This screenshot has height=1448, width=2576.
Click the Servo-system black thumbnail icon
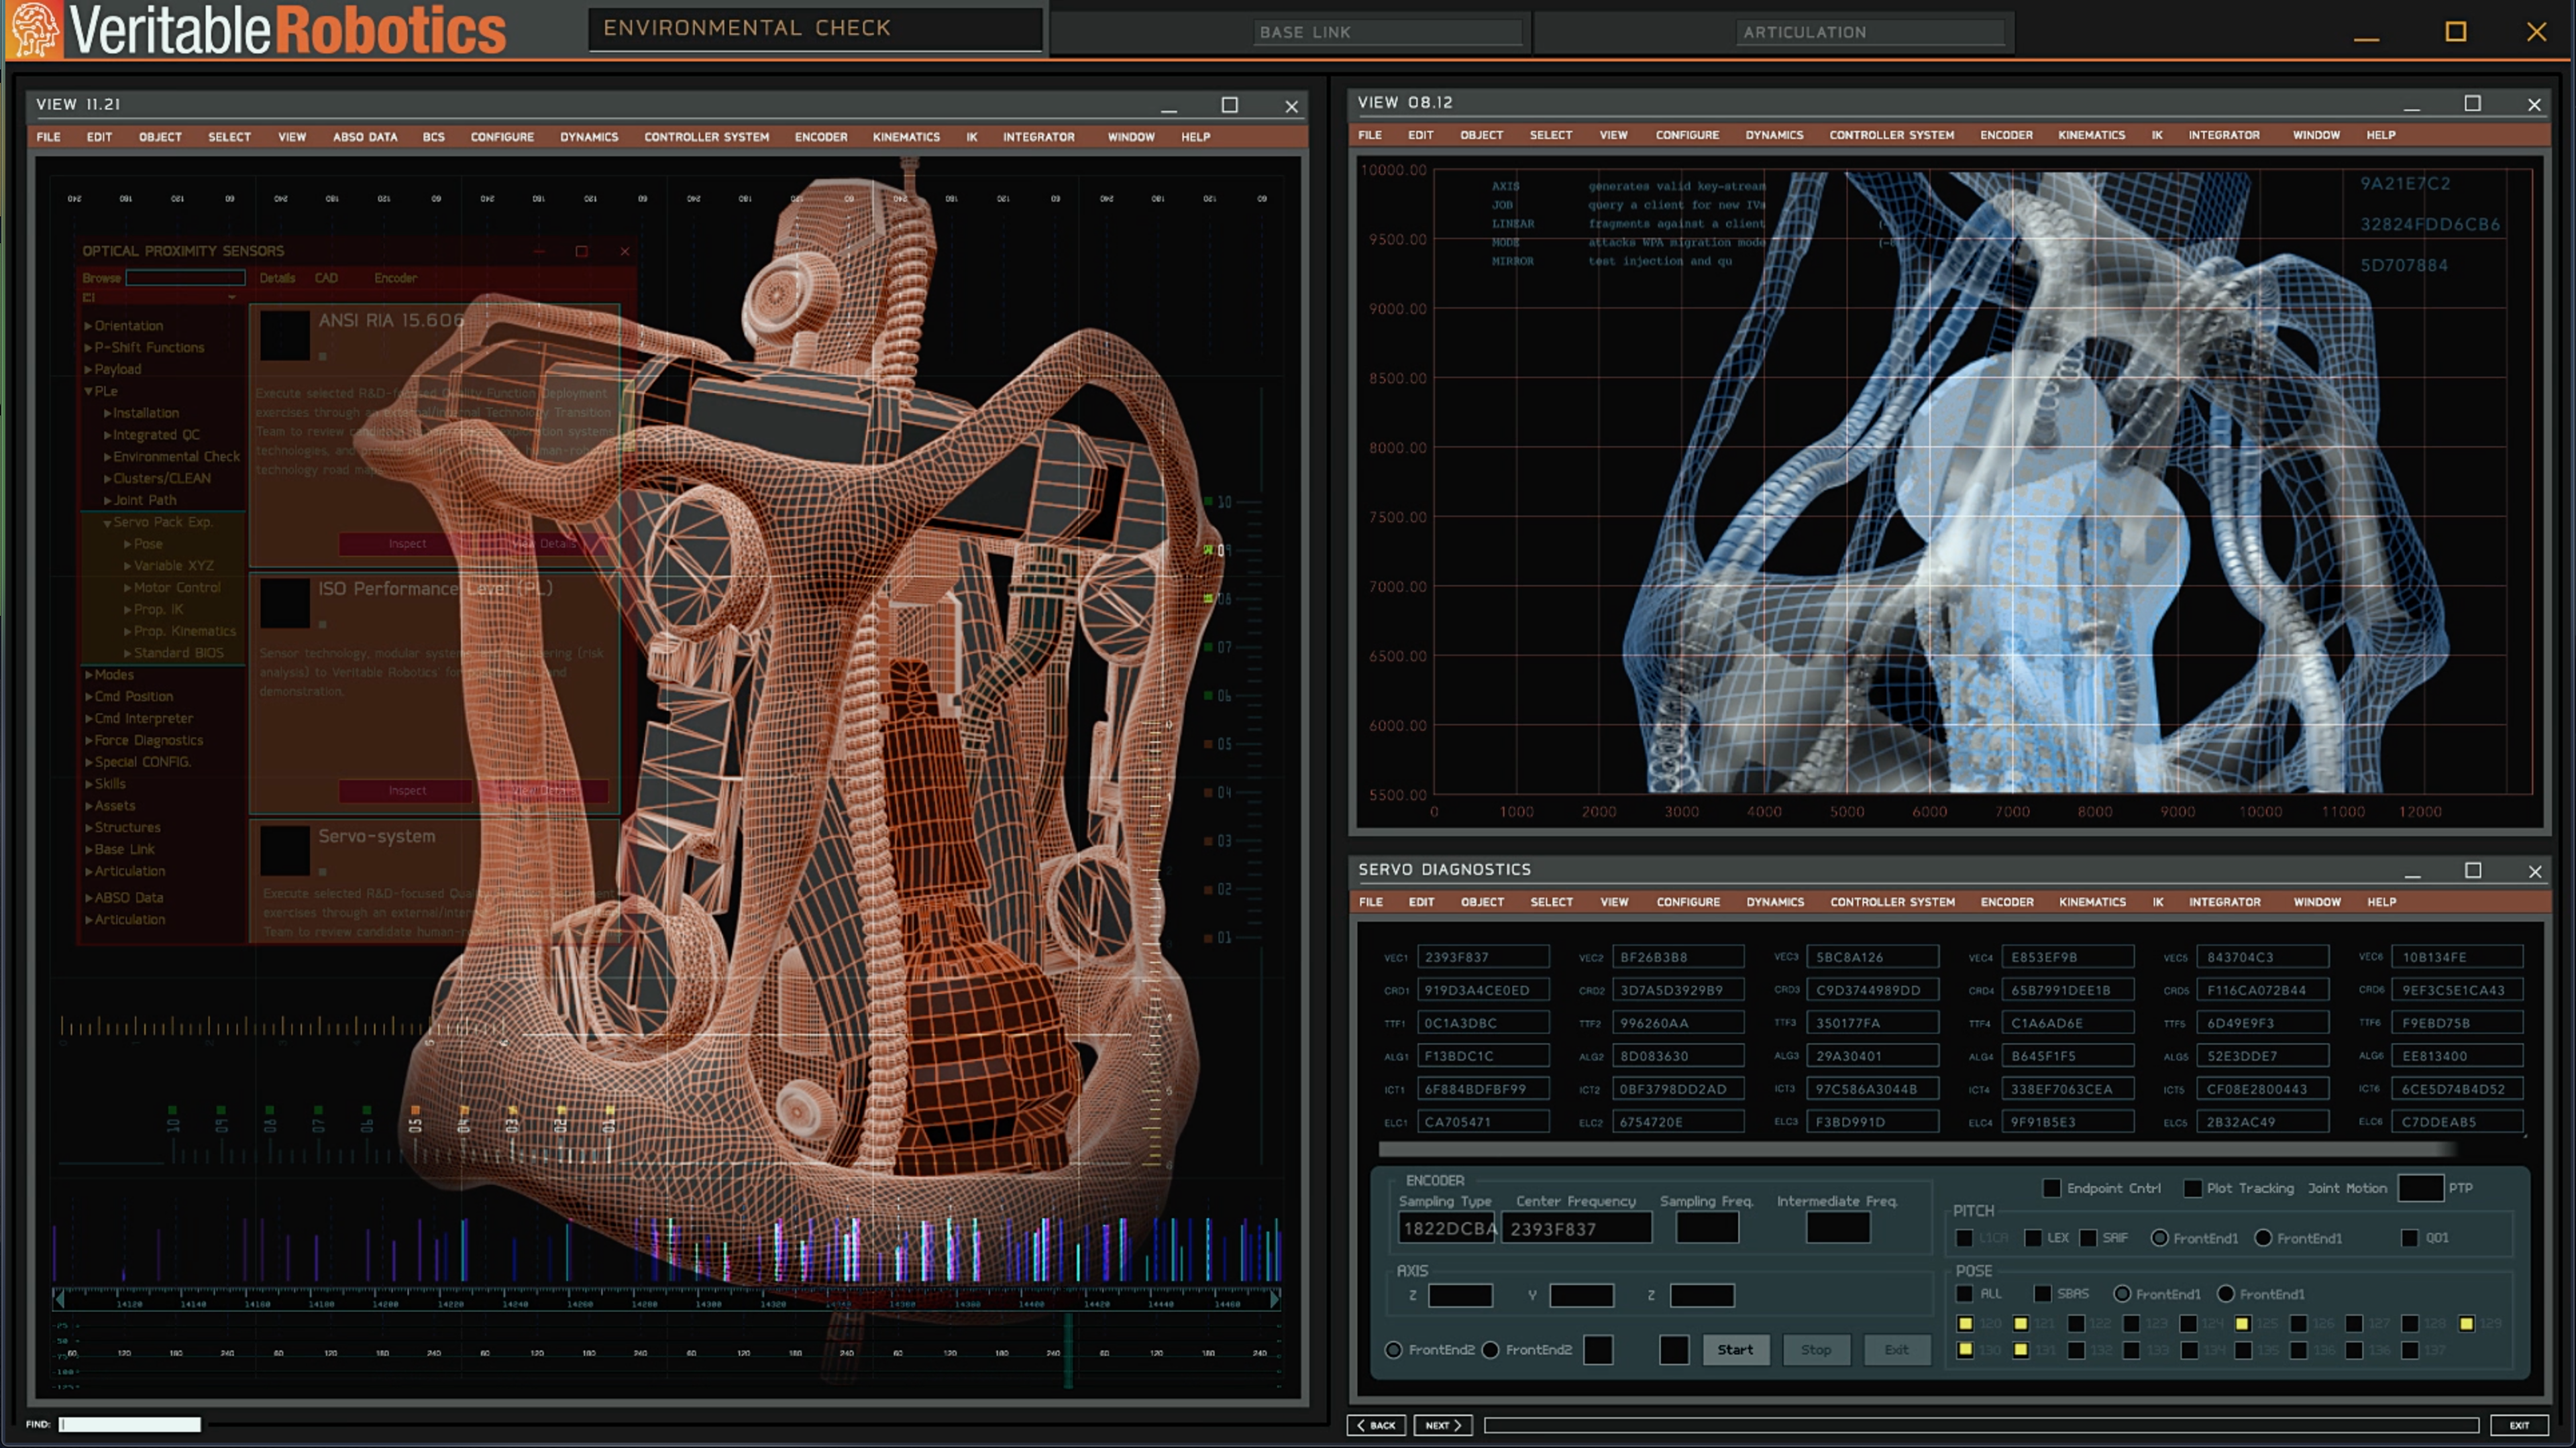[284, 850]
